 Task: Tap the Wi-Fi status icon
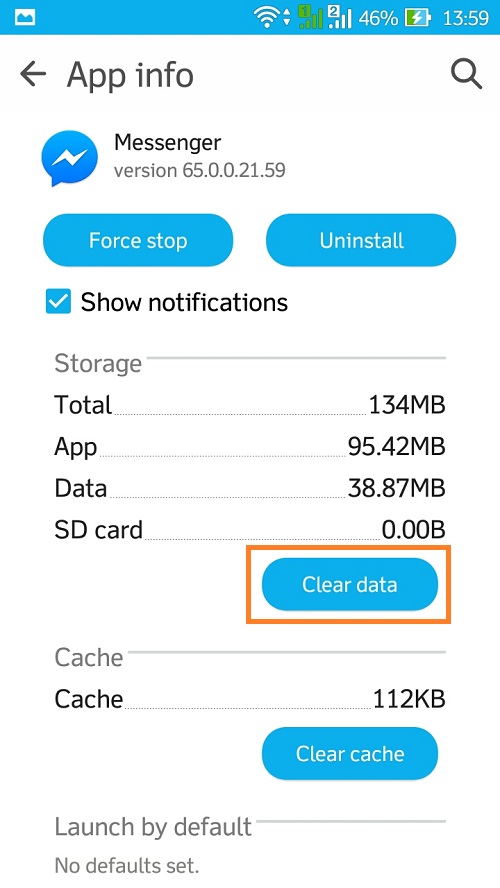[268, 18]
